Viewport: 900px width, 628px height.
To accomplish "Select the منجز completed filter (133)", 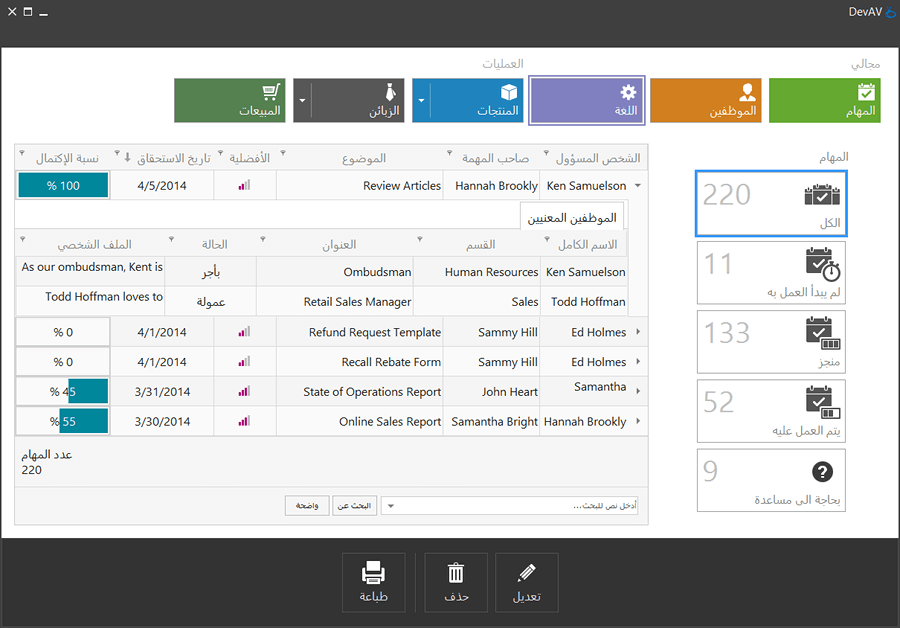I will 771,341.
